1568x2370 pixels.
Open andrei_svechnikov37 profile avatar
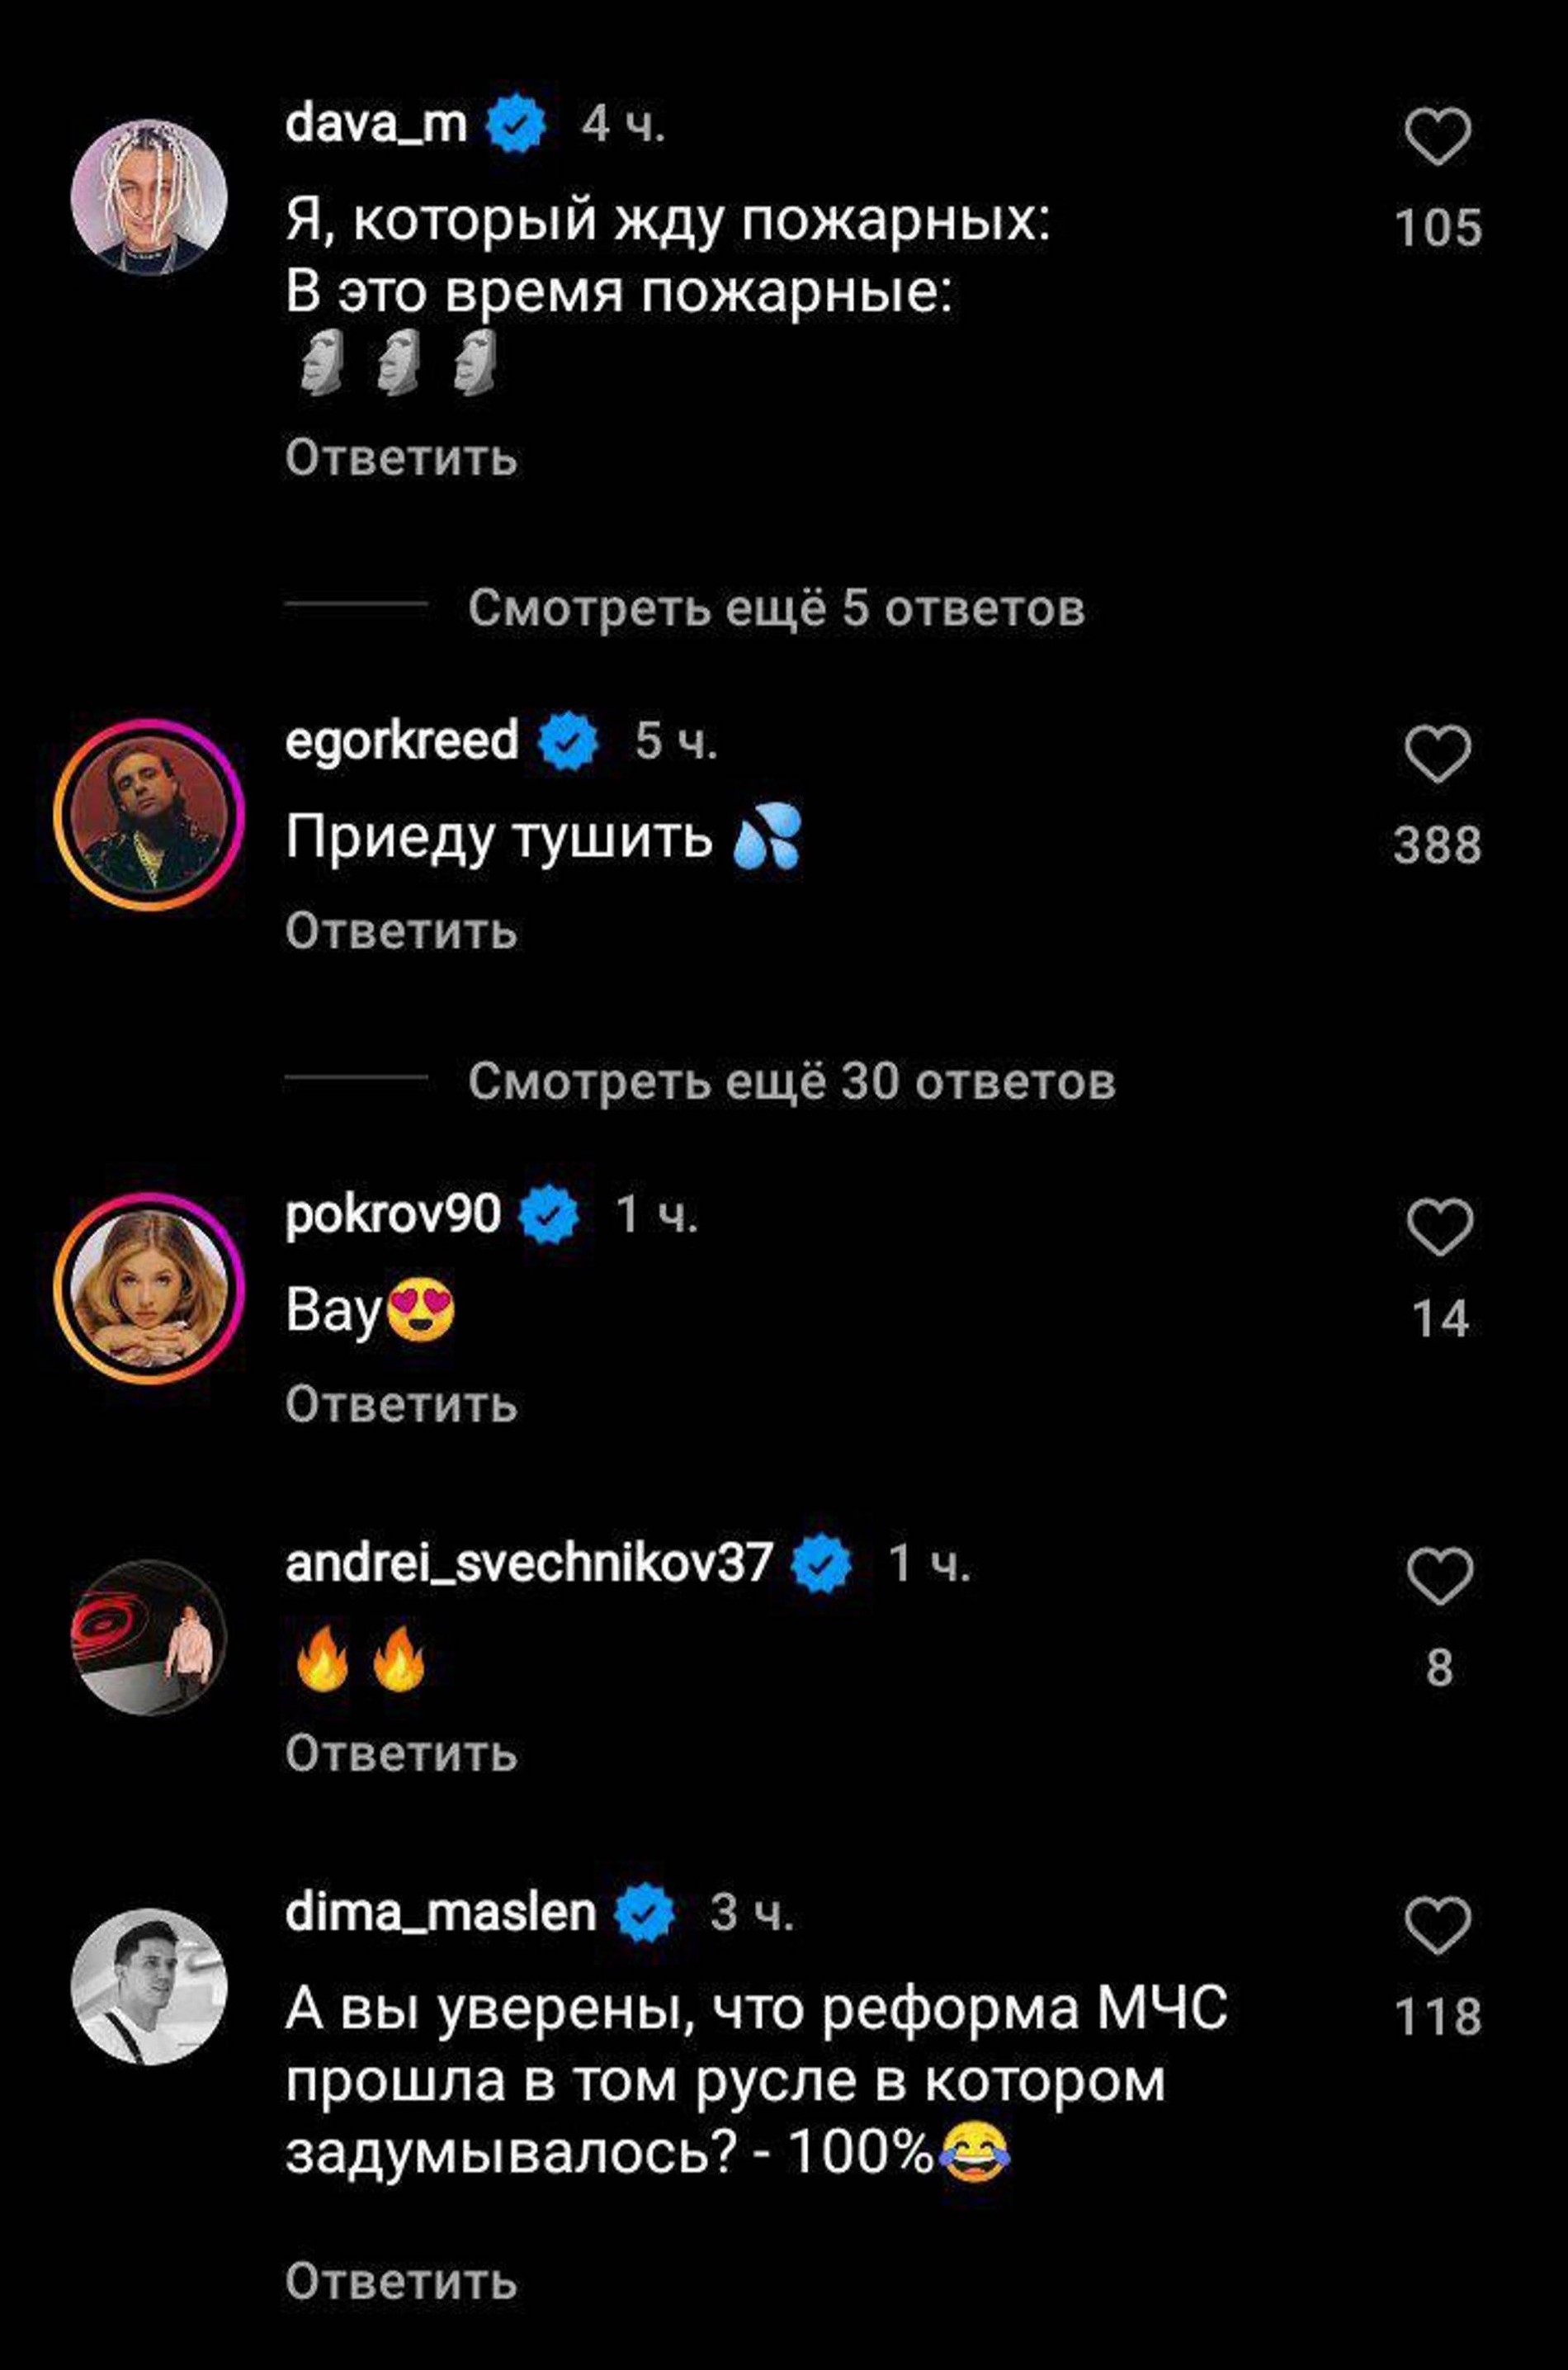pyautogui.click(x=149, y=1637)
